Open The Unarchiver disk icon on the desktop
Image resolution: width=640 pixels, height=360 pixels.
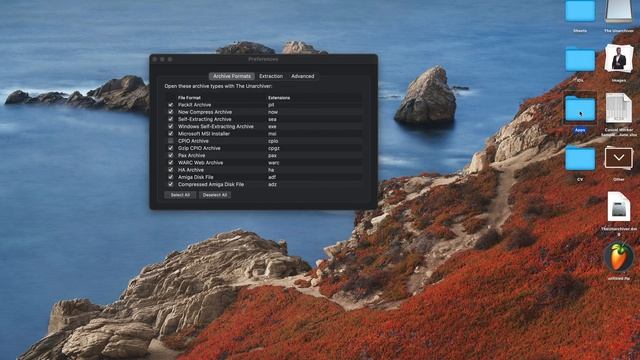pyautogui.click(x=619, y=11)
